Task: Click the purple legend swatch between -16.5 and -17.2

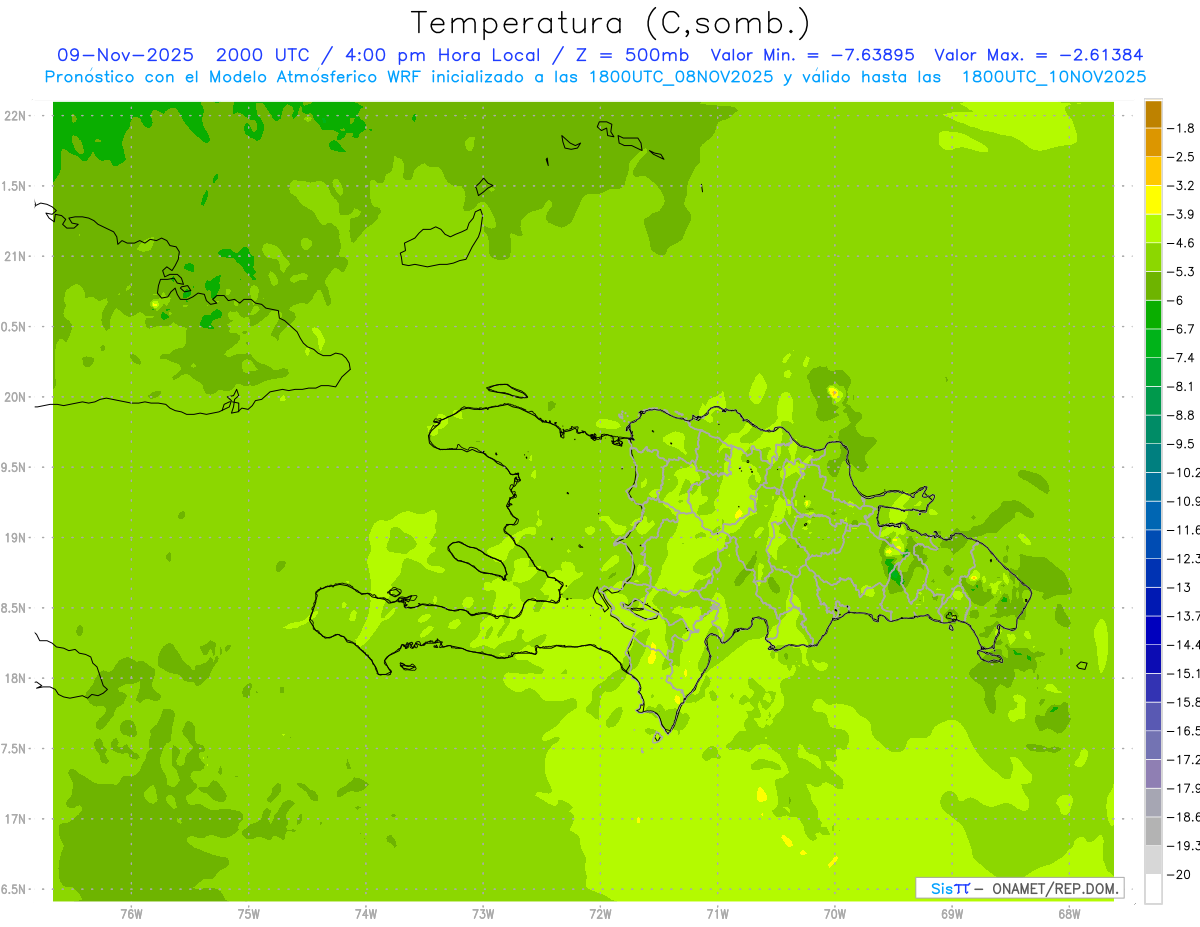Action: pyautogui.click(x=1153, y=746)
